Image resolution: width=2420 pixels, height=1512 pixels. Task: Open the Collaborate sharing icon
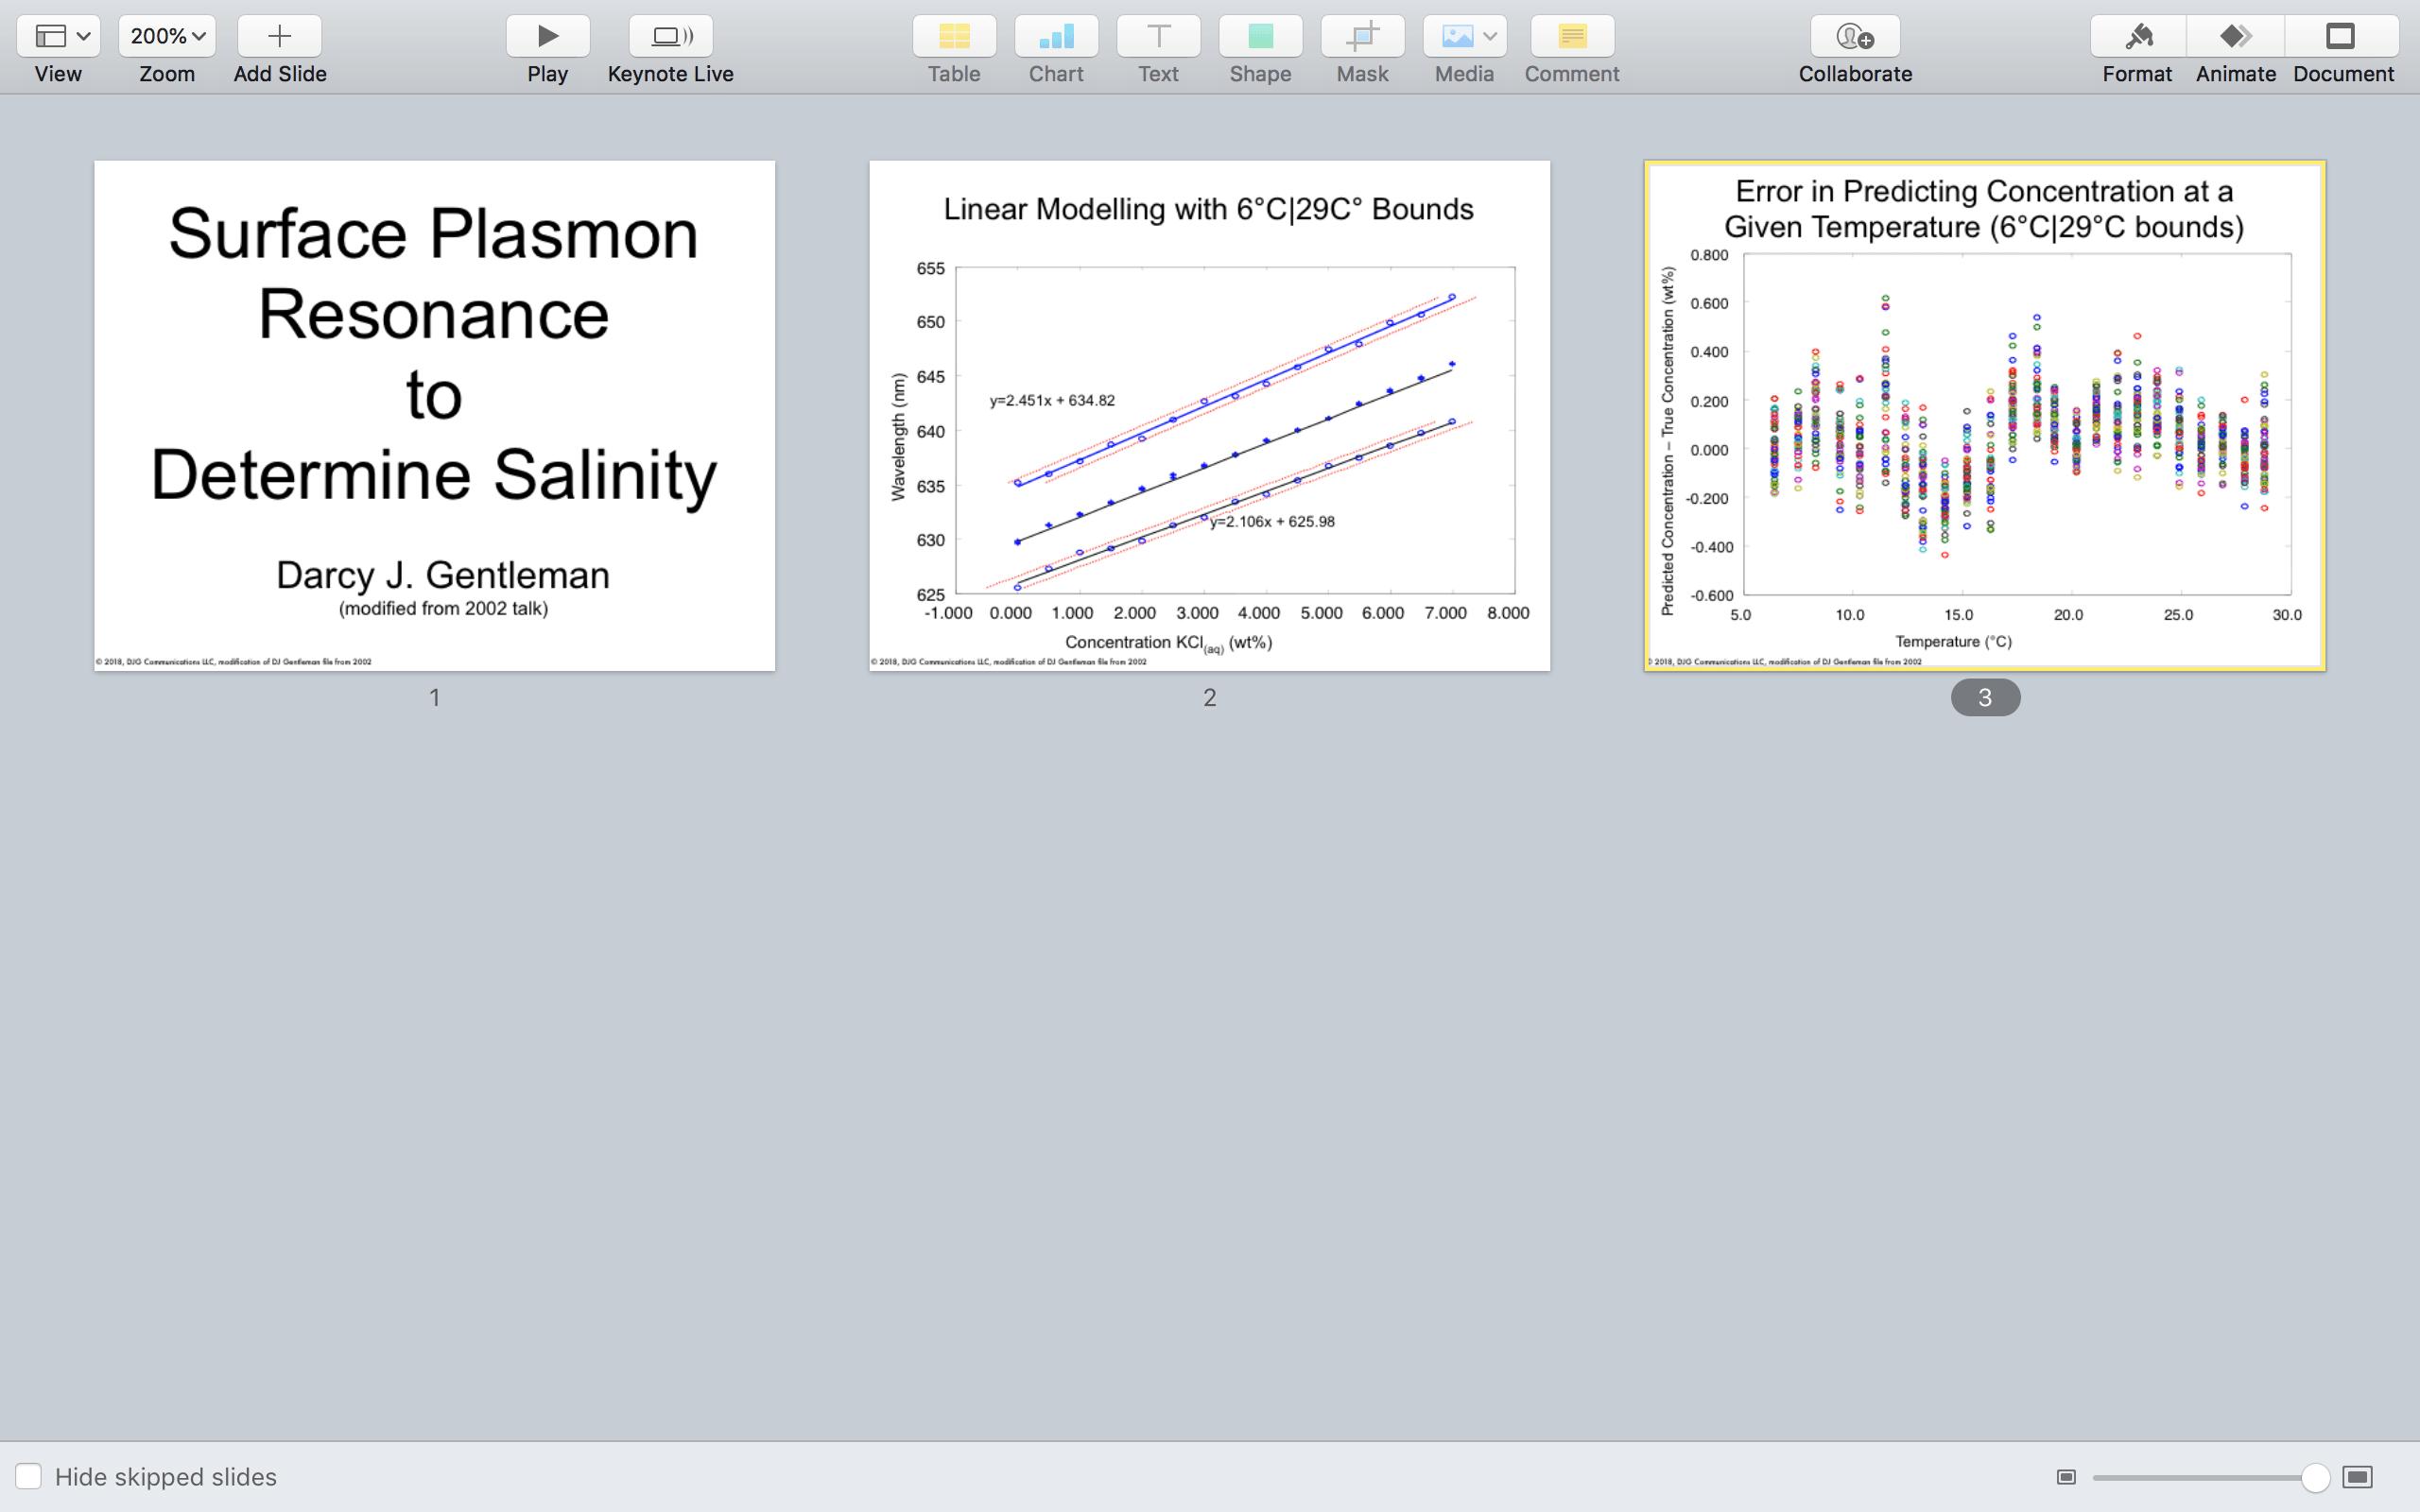tap(1854, 37)
